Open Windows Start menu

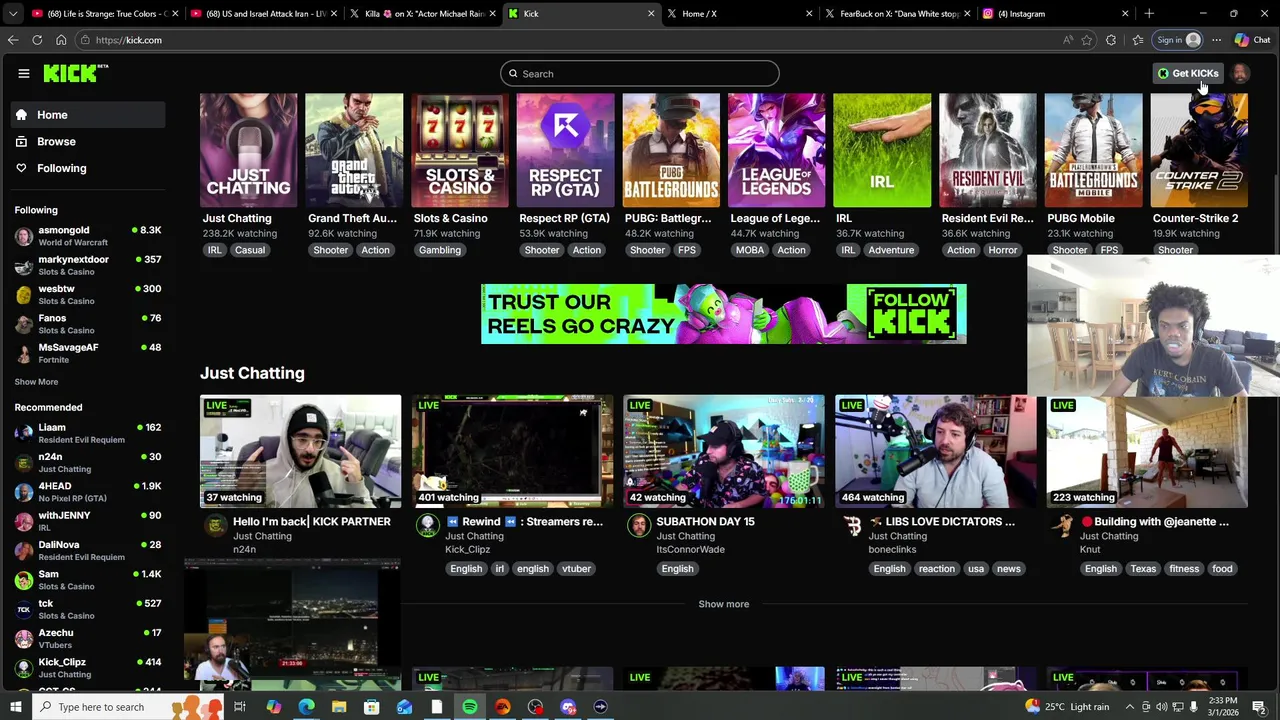15,707
